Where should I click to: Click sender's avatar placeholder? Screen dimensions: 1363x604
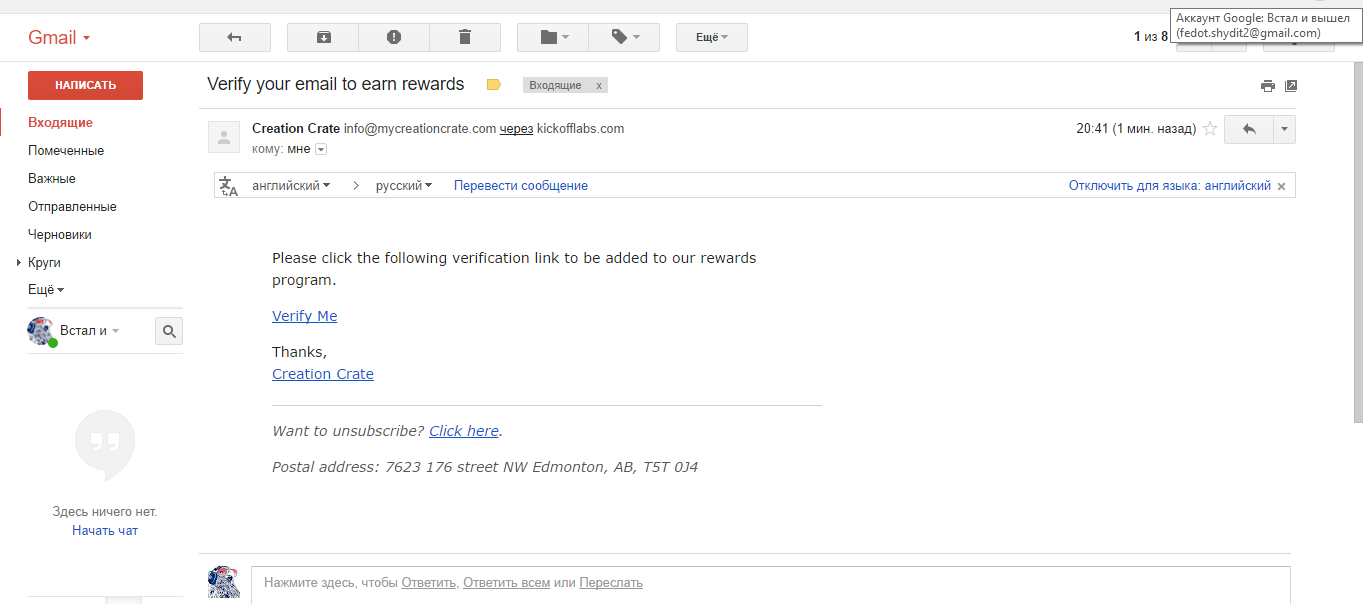[224, 137]
